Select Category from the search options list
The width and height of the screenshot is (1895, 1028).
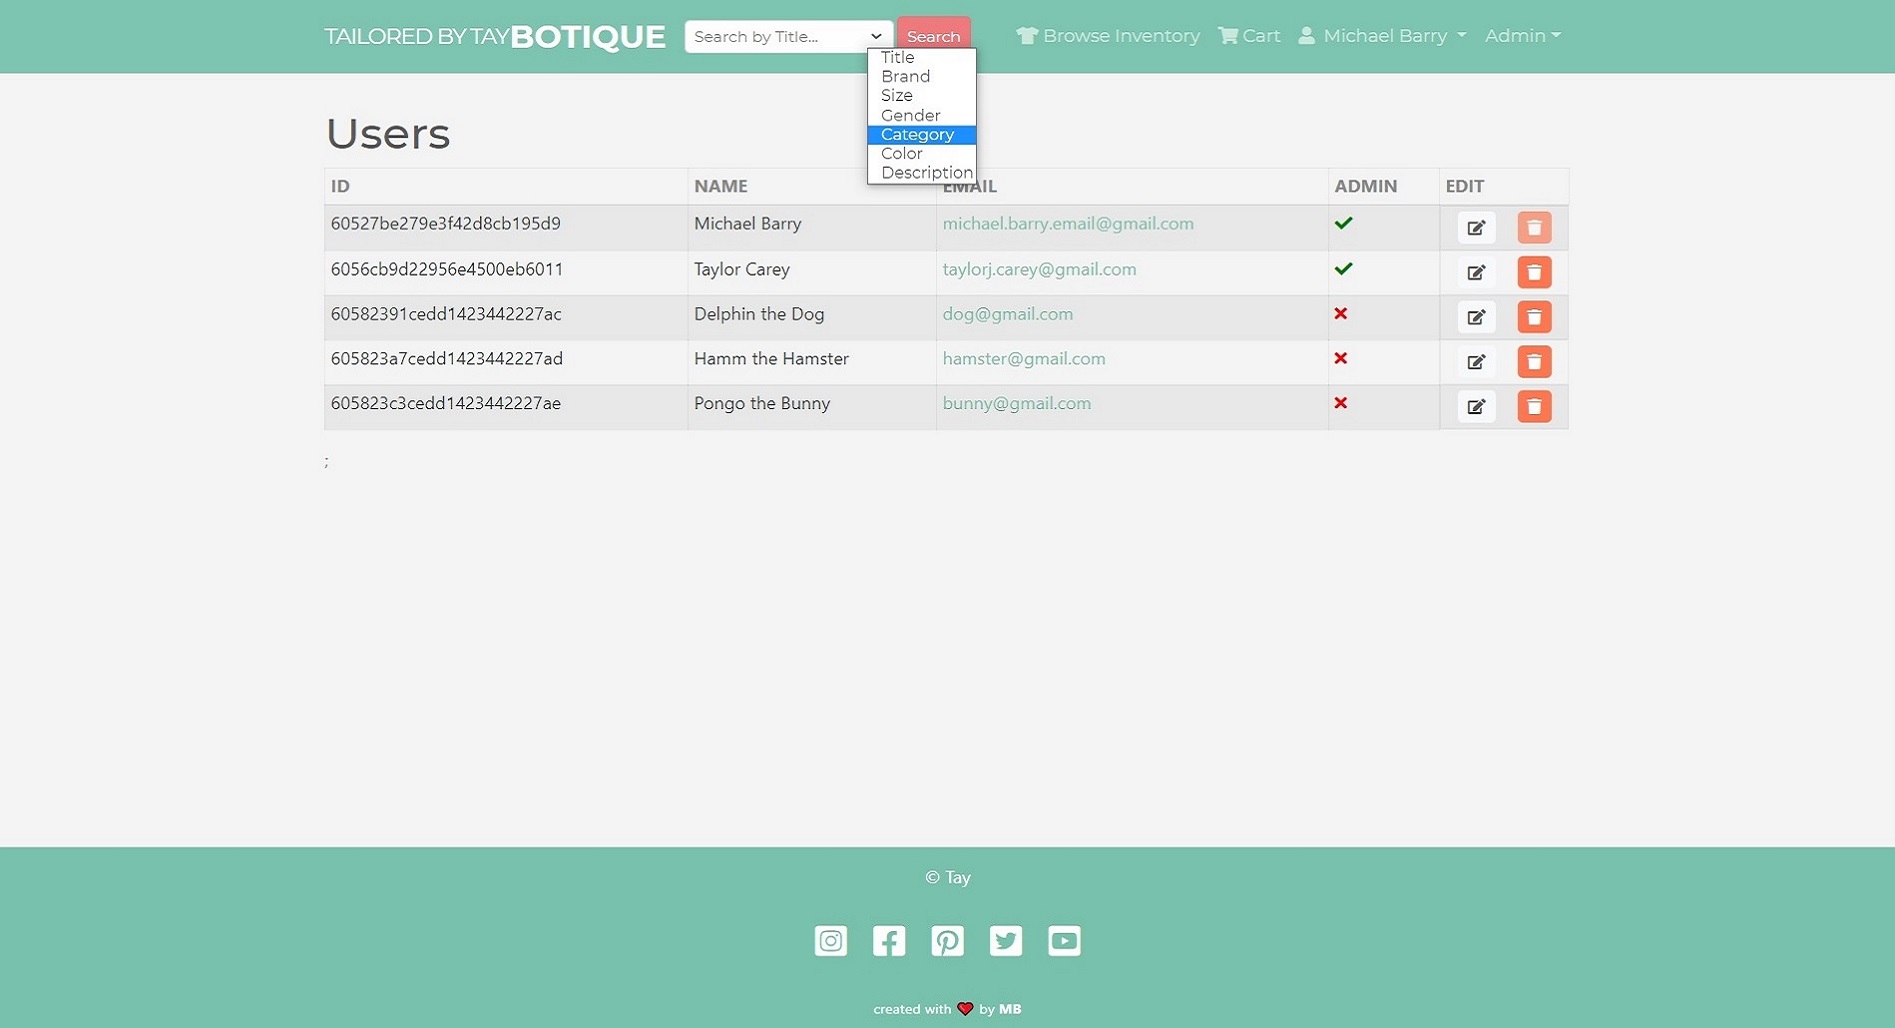point(917,135)
